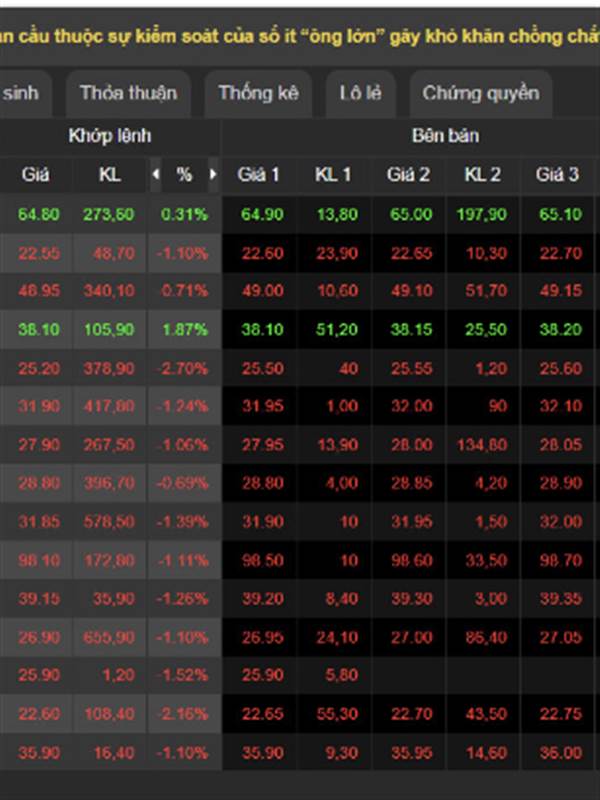Click the 1.87% change cell
This screenshot has width=600, height=800.
(x=185, y=330)
